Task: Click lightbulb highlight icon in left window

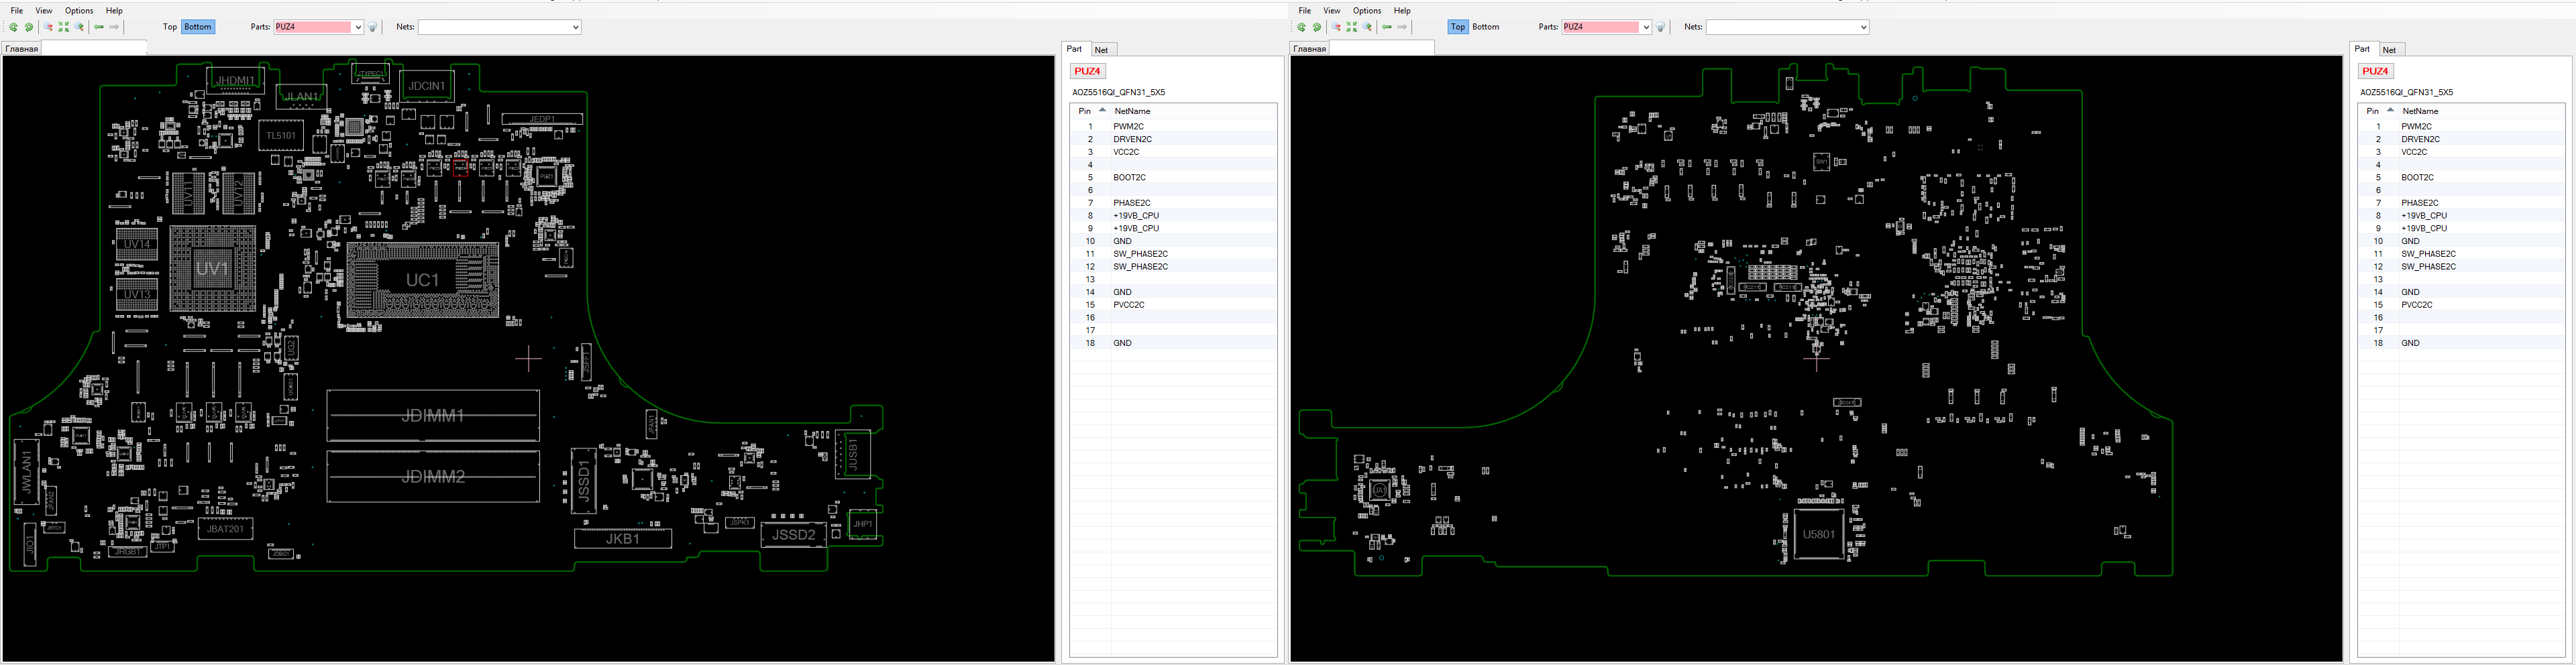Action: coord(373,27)
